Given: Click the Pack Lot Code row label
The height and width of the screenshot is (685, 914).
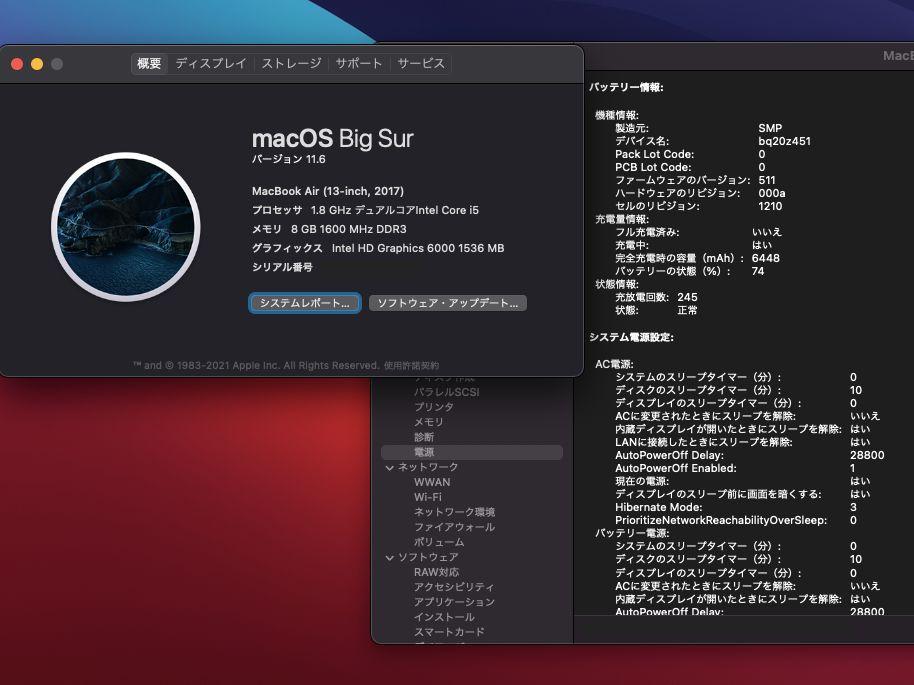Looking at the screenshot, I should (x=655, y=154).
